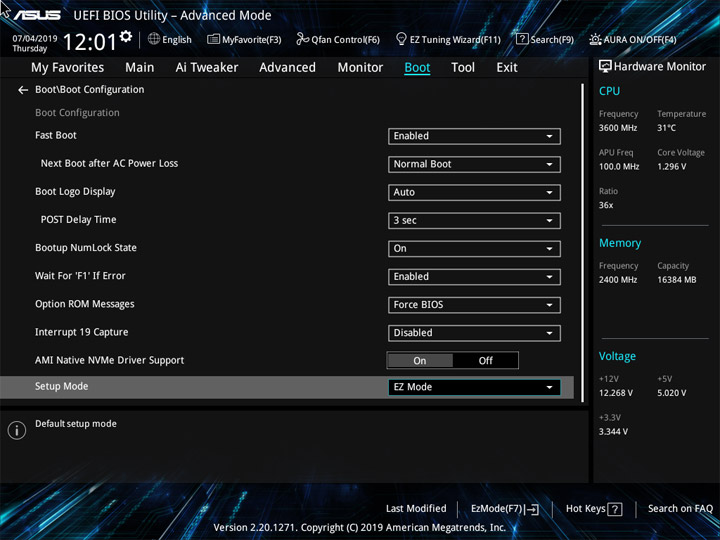
Task: Open the Wait For 'F1' If Error dropdown
Action: coord(474,277)
